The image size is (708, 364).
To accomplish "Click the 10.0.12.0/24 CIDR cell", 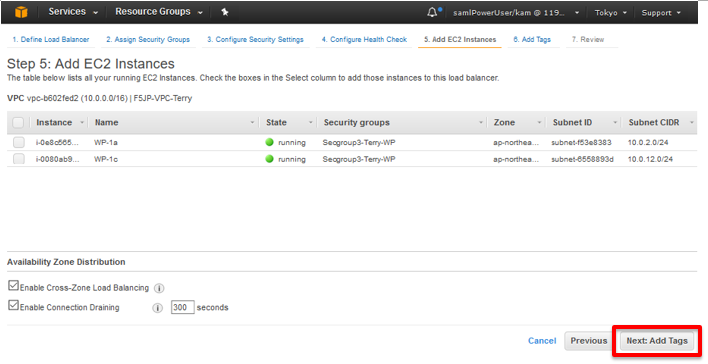I will point(650,159).
